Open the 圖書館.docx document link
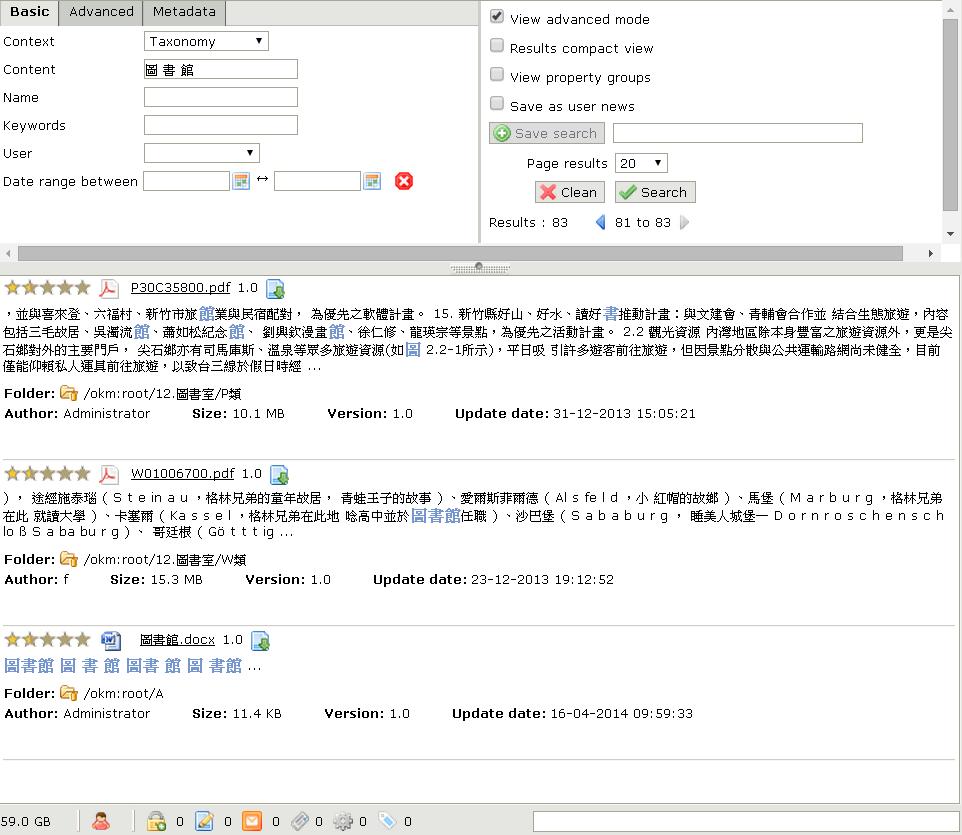This screenshot has height=835, width=962. [177, 639]
